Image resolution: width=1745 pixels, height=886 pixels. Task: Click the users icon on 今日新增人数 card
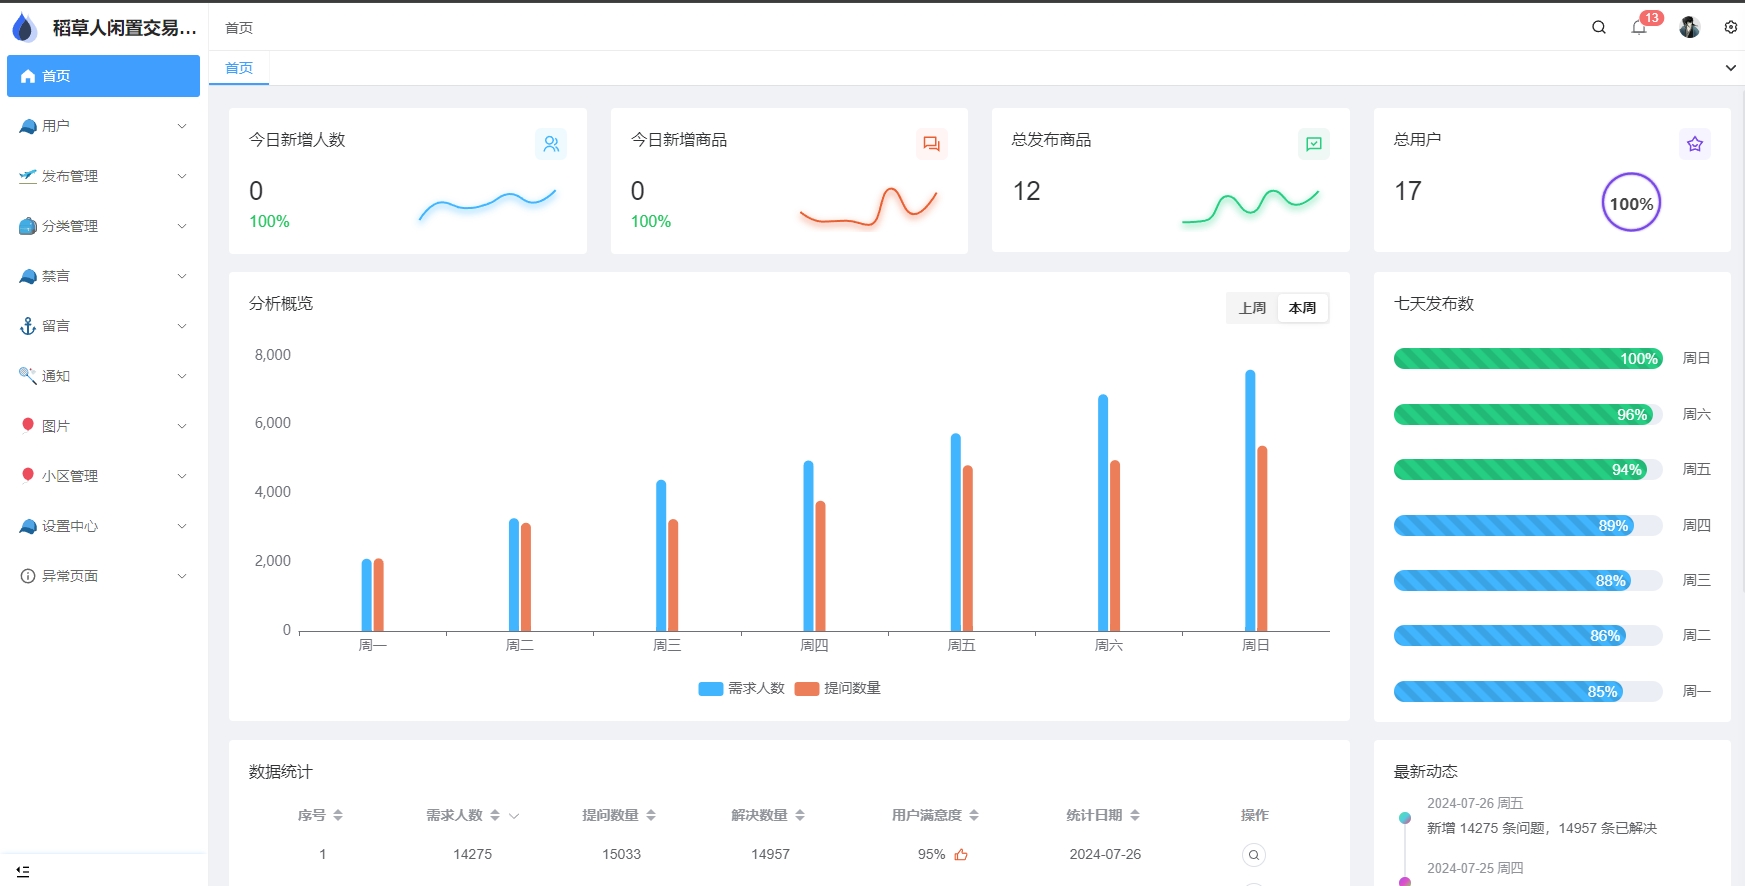point(551,144)
